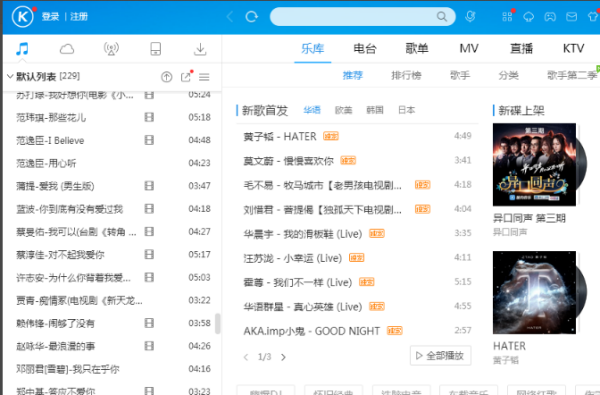Go to previous new songs page
600x395 pixels.
click(246, 357)
